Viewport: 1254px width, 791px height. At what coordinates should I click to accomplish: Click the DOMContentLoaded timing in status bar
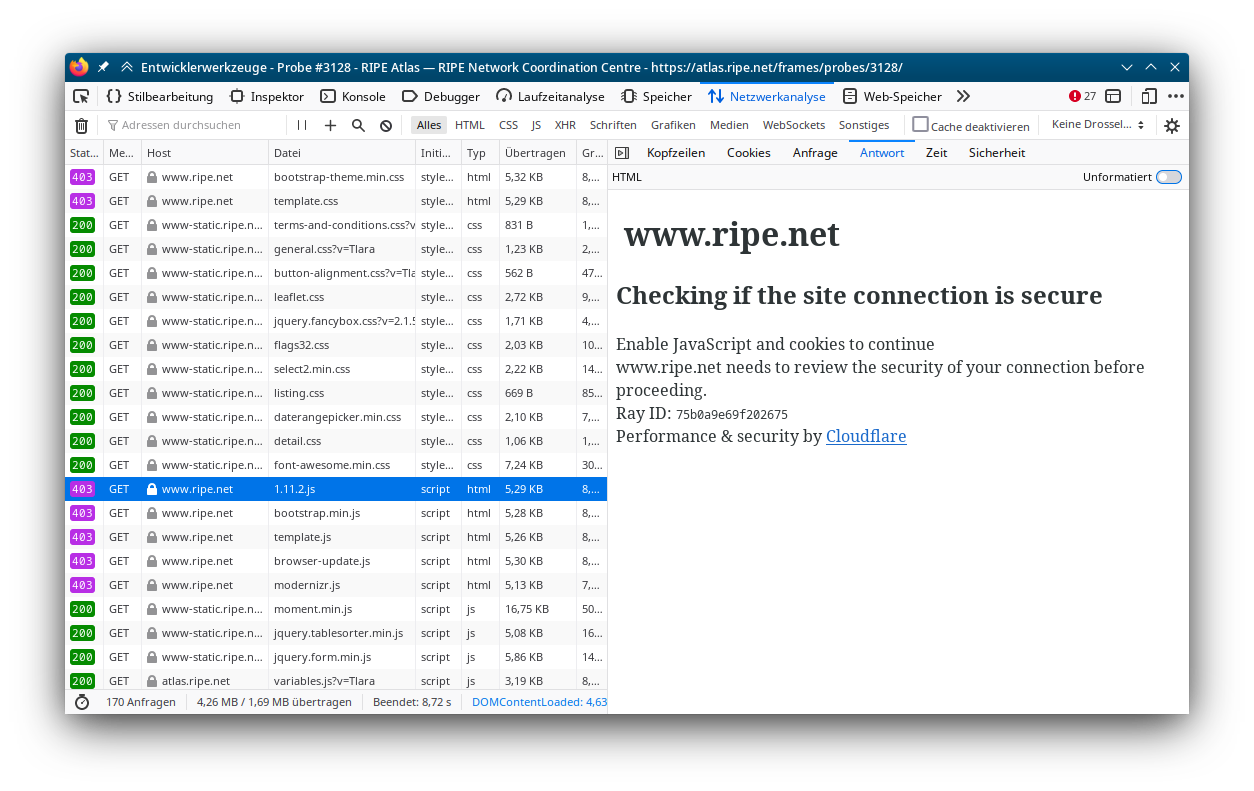[x=539, y=702]
